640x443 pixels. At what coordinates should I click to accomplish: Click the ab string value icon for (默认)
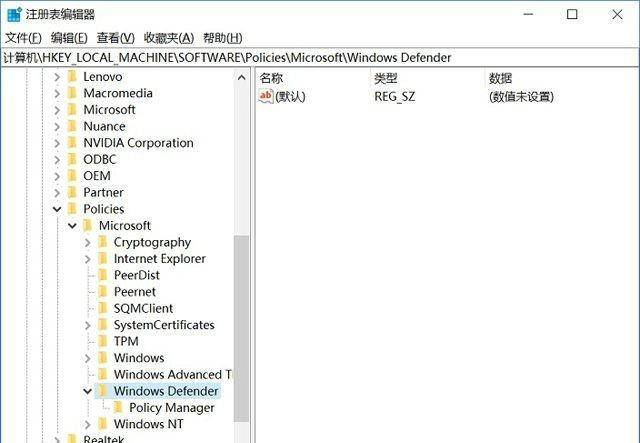(x=266, y=96)
